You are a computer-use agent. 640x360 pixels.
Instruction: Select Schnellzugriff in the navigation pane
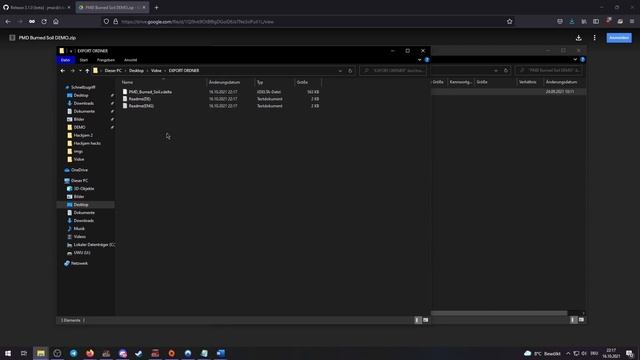tap(83, 87)
